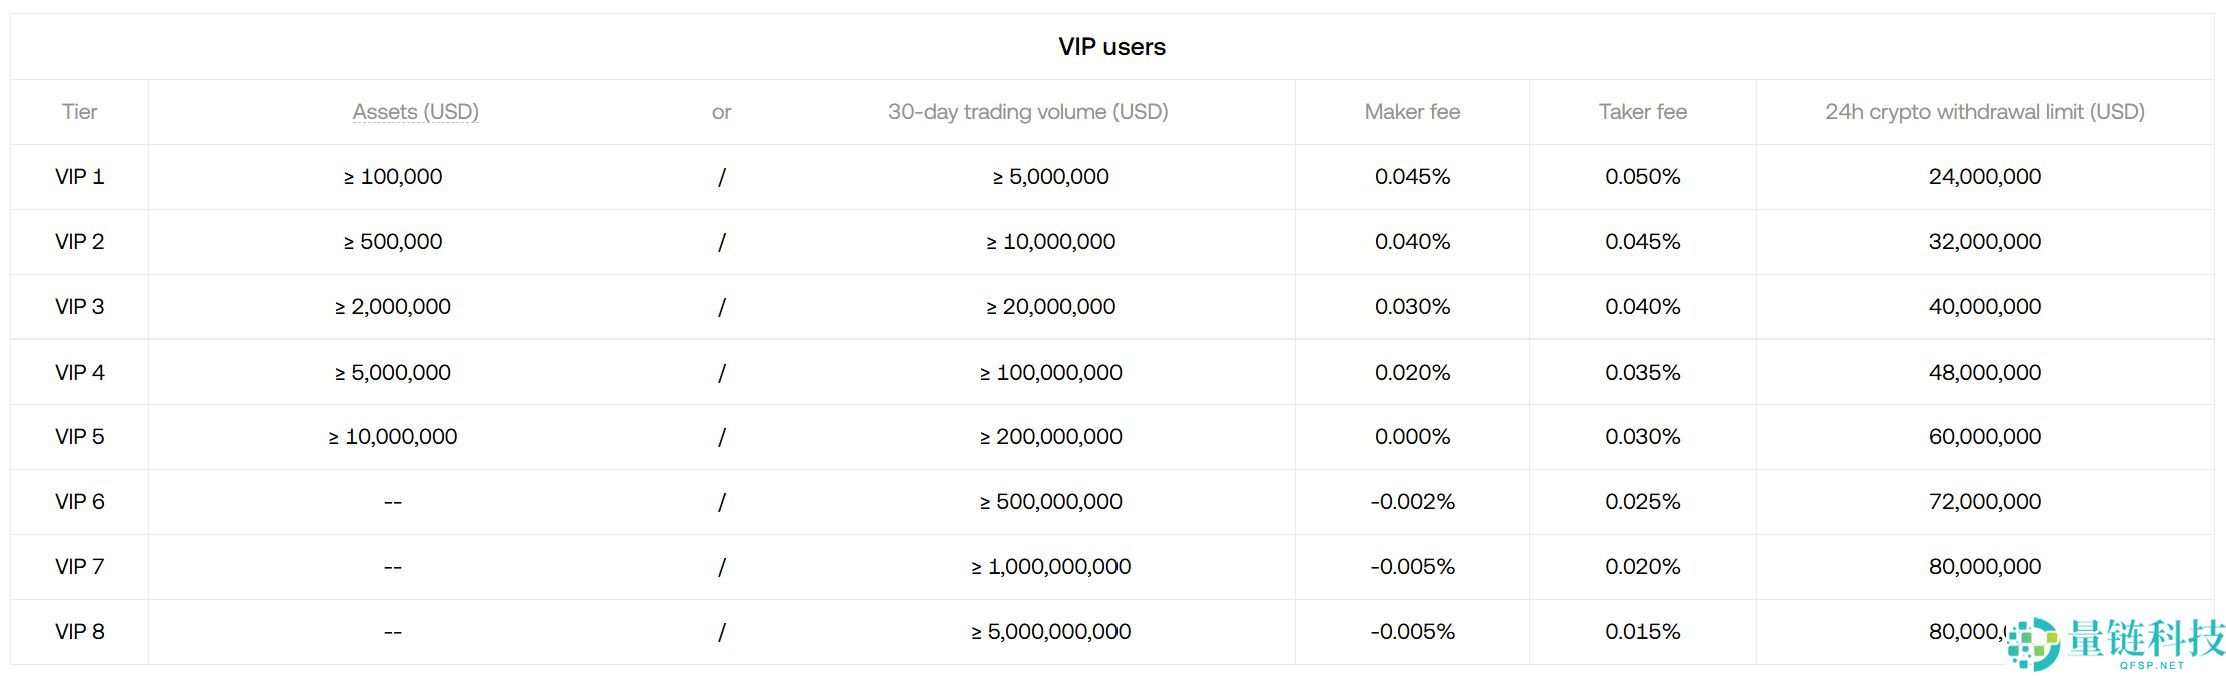Image resolution: width=2226 pixels, height=676 pixels.
Task: Select the VIP 3 tier cell
Action: 79,307
